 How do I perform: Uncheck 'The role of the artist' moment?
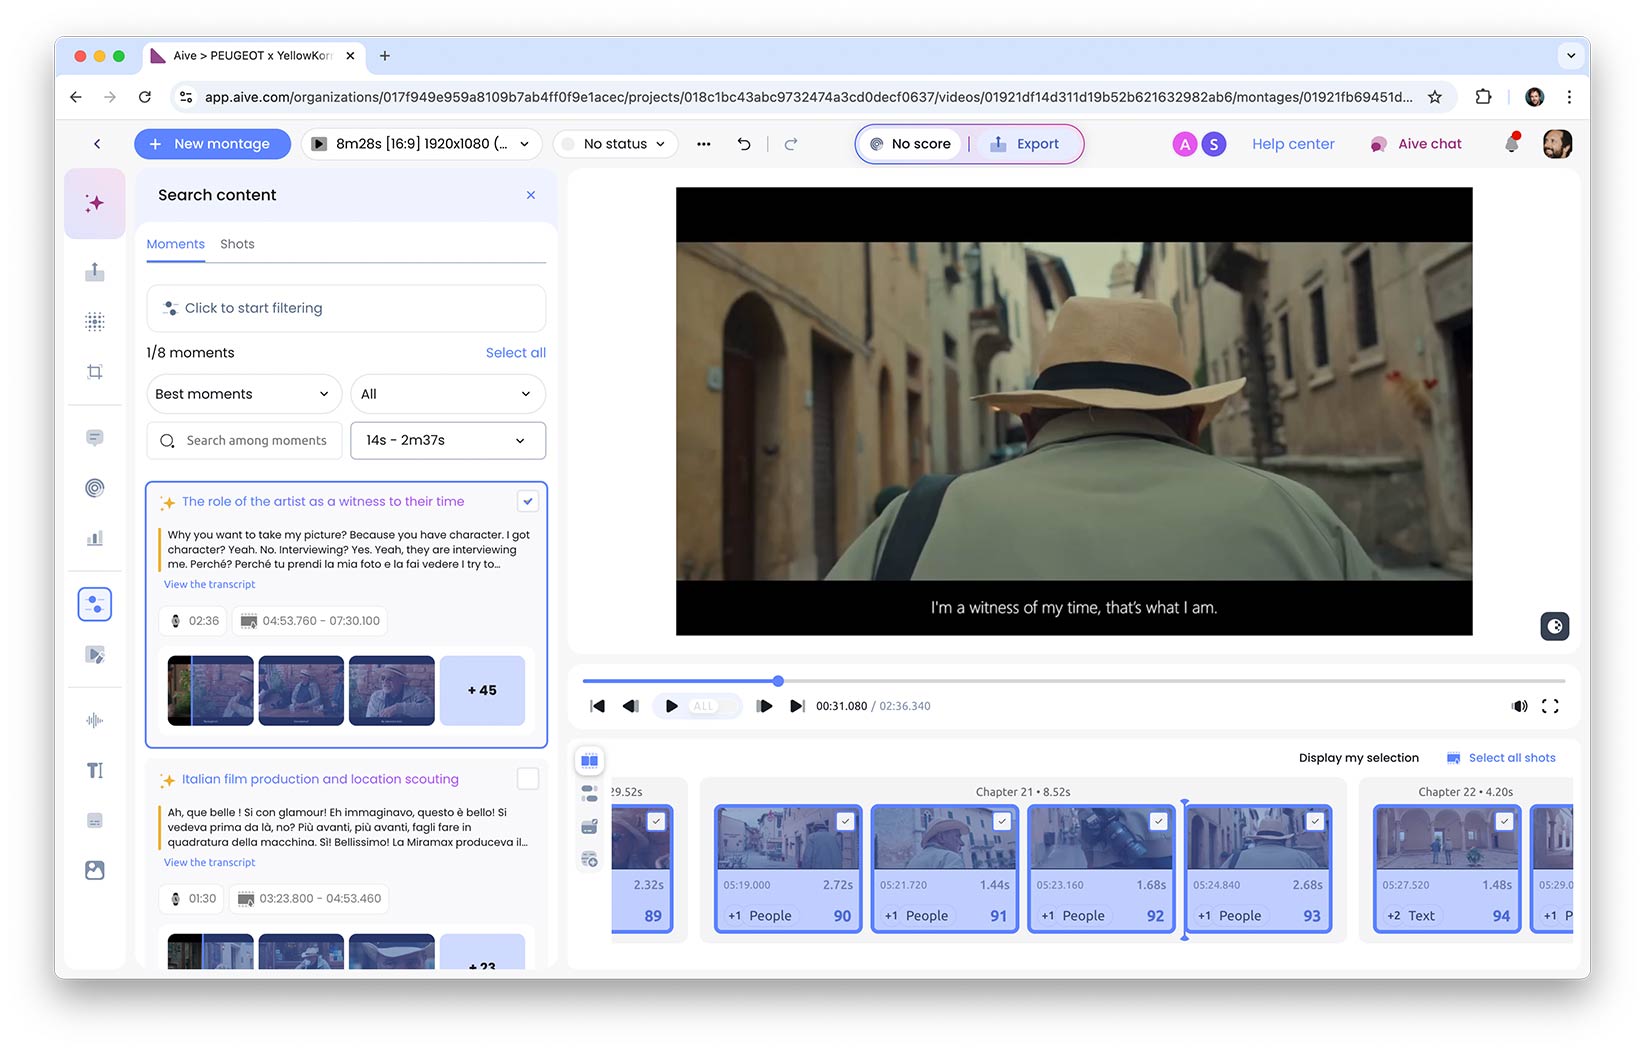point(528,502)
